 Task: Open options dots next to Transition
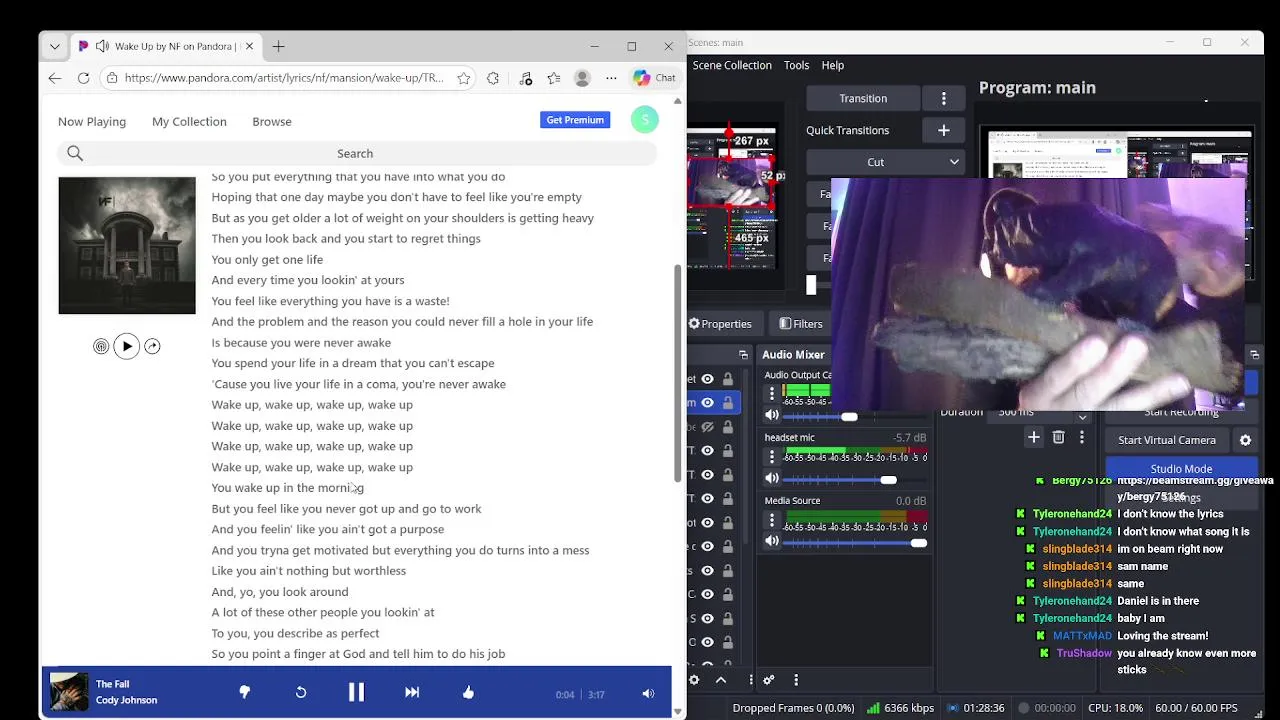(944, 98)
